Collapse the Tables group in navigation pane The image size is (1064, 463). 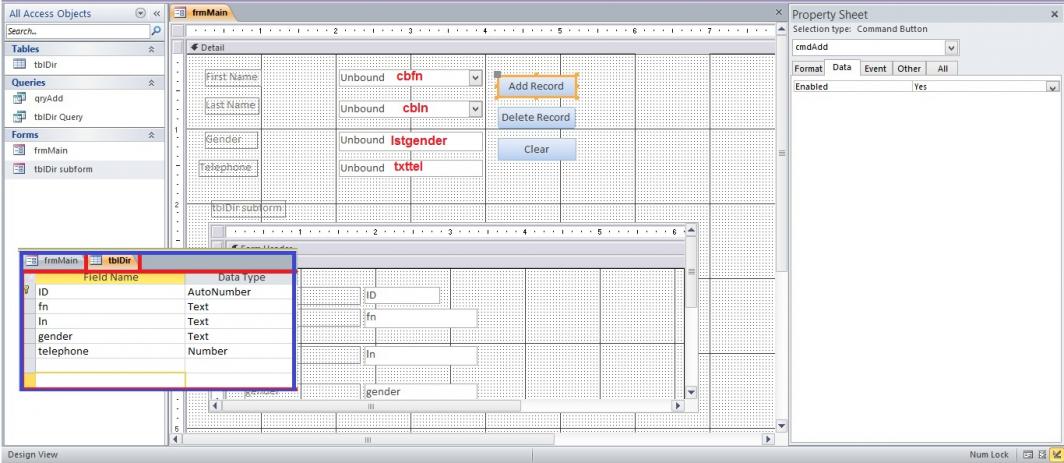(x=151, y=49)
